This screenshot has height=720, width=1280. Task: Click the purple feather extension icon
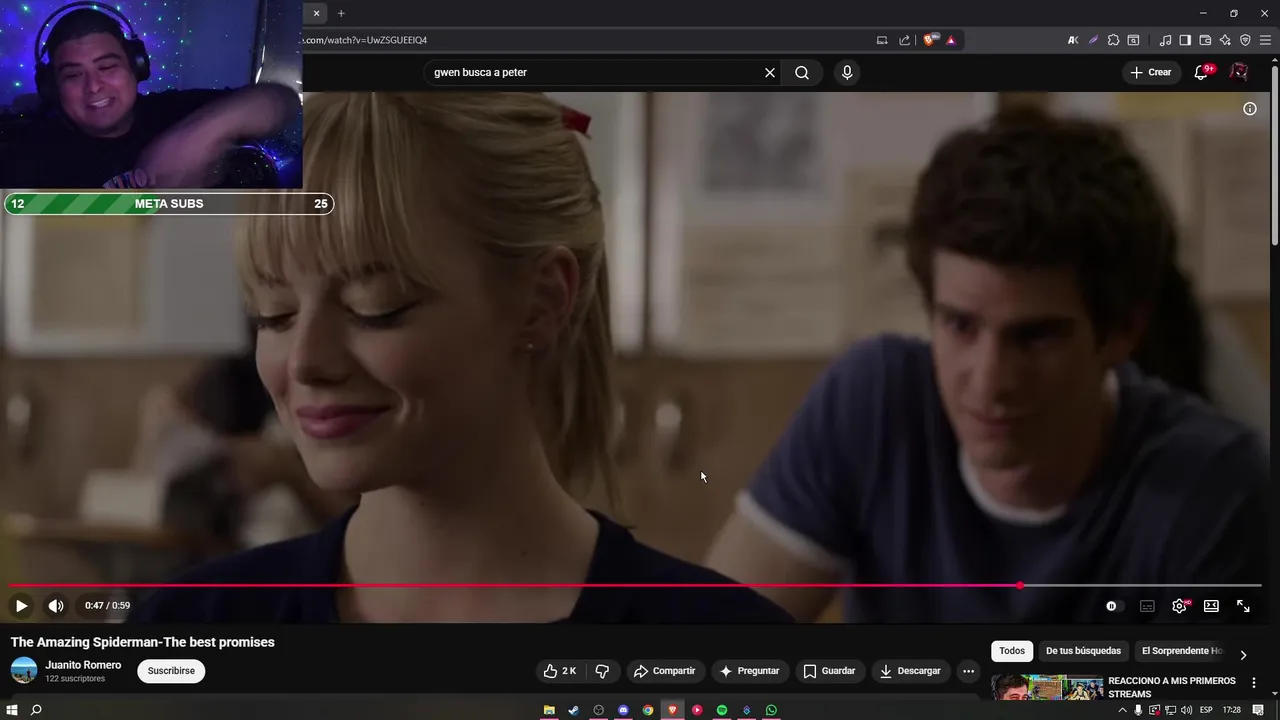1093,40
